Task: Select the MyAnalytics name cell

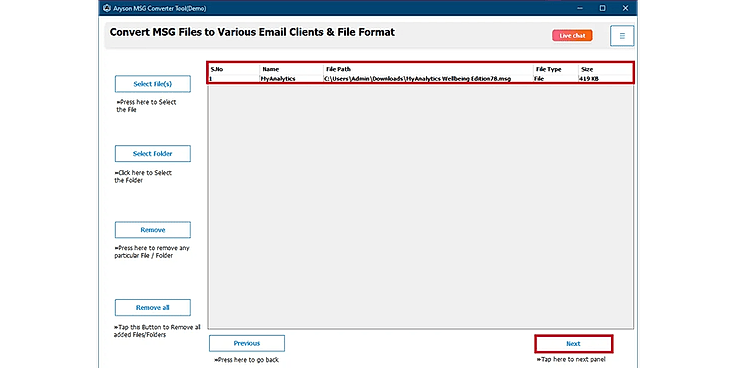Action: coord(291,79)
